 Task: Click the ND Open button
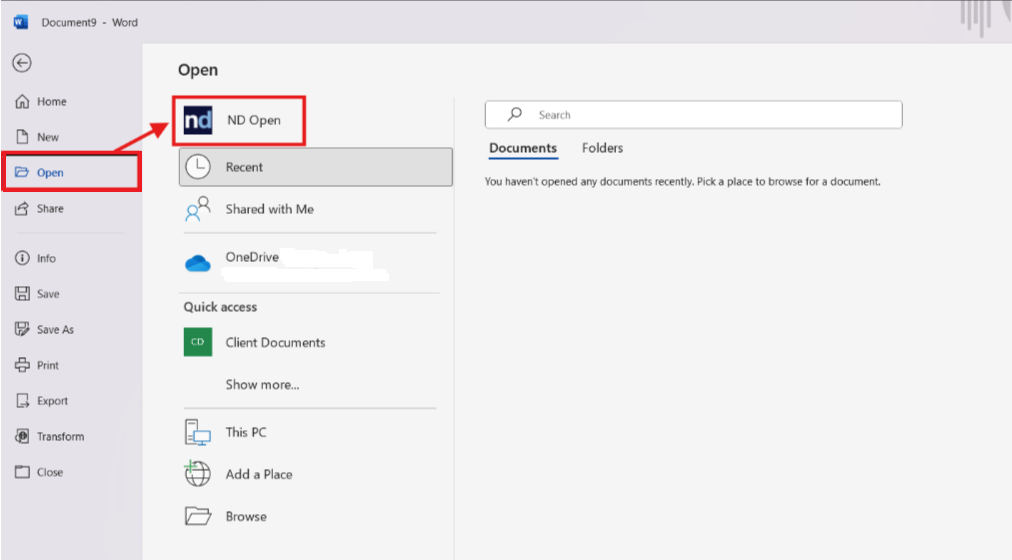(x=239, y=121)
